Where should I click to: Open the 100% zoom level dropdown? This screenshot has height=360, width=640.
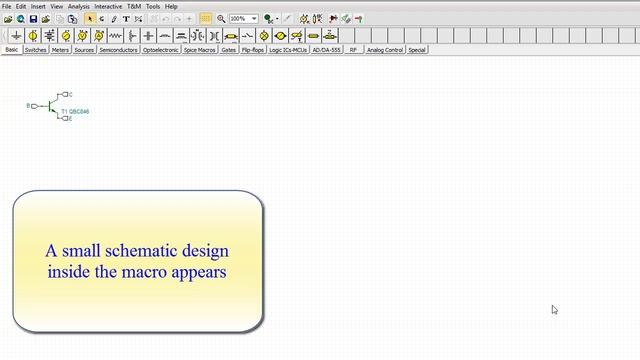(x=254, y=19)
